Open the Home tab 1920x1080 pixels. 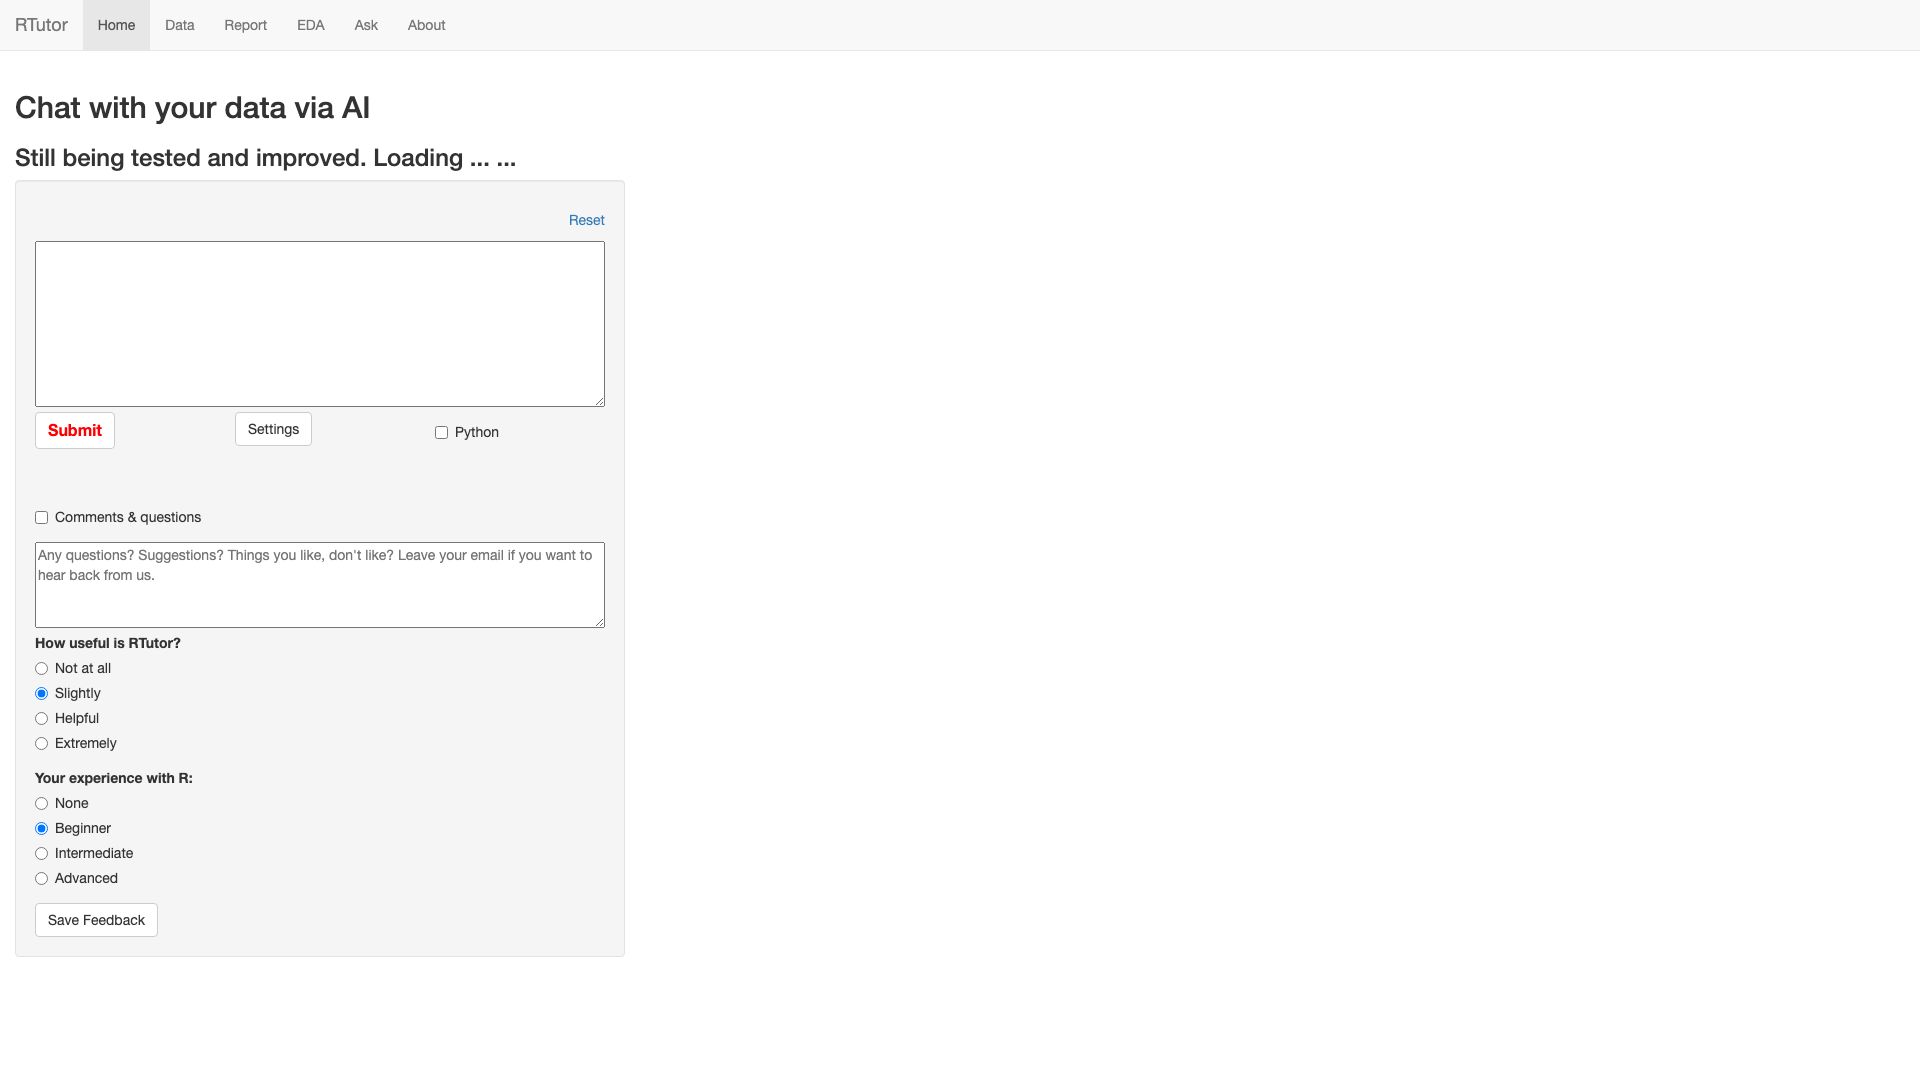[x=116, y=25]
